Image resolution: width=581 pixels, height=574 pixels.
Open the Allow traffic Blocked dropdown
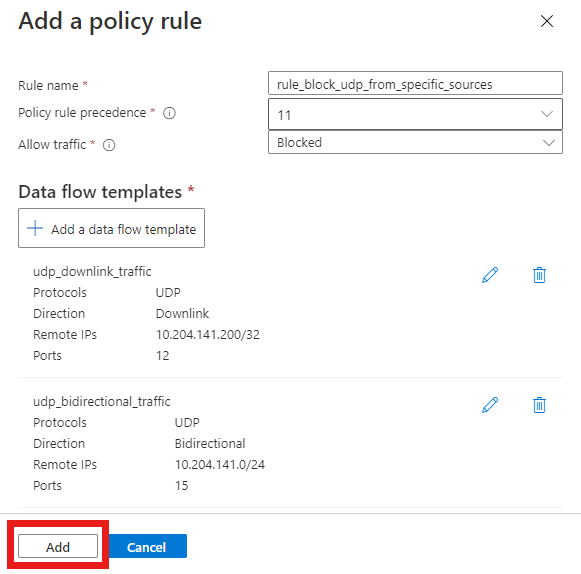click(415, 143)
